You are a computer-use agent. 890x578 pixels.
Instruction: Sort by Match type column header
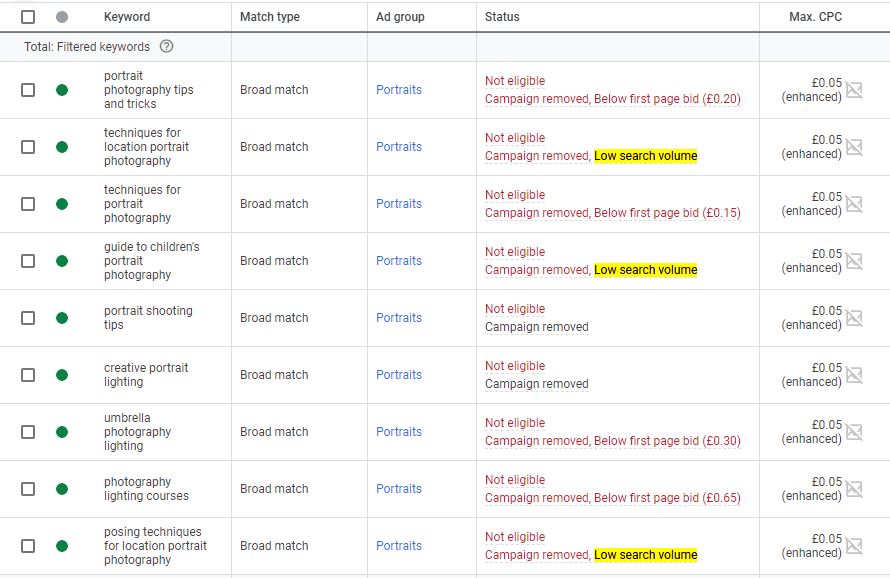(x=270, y=17)
